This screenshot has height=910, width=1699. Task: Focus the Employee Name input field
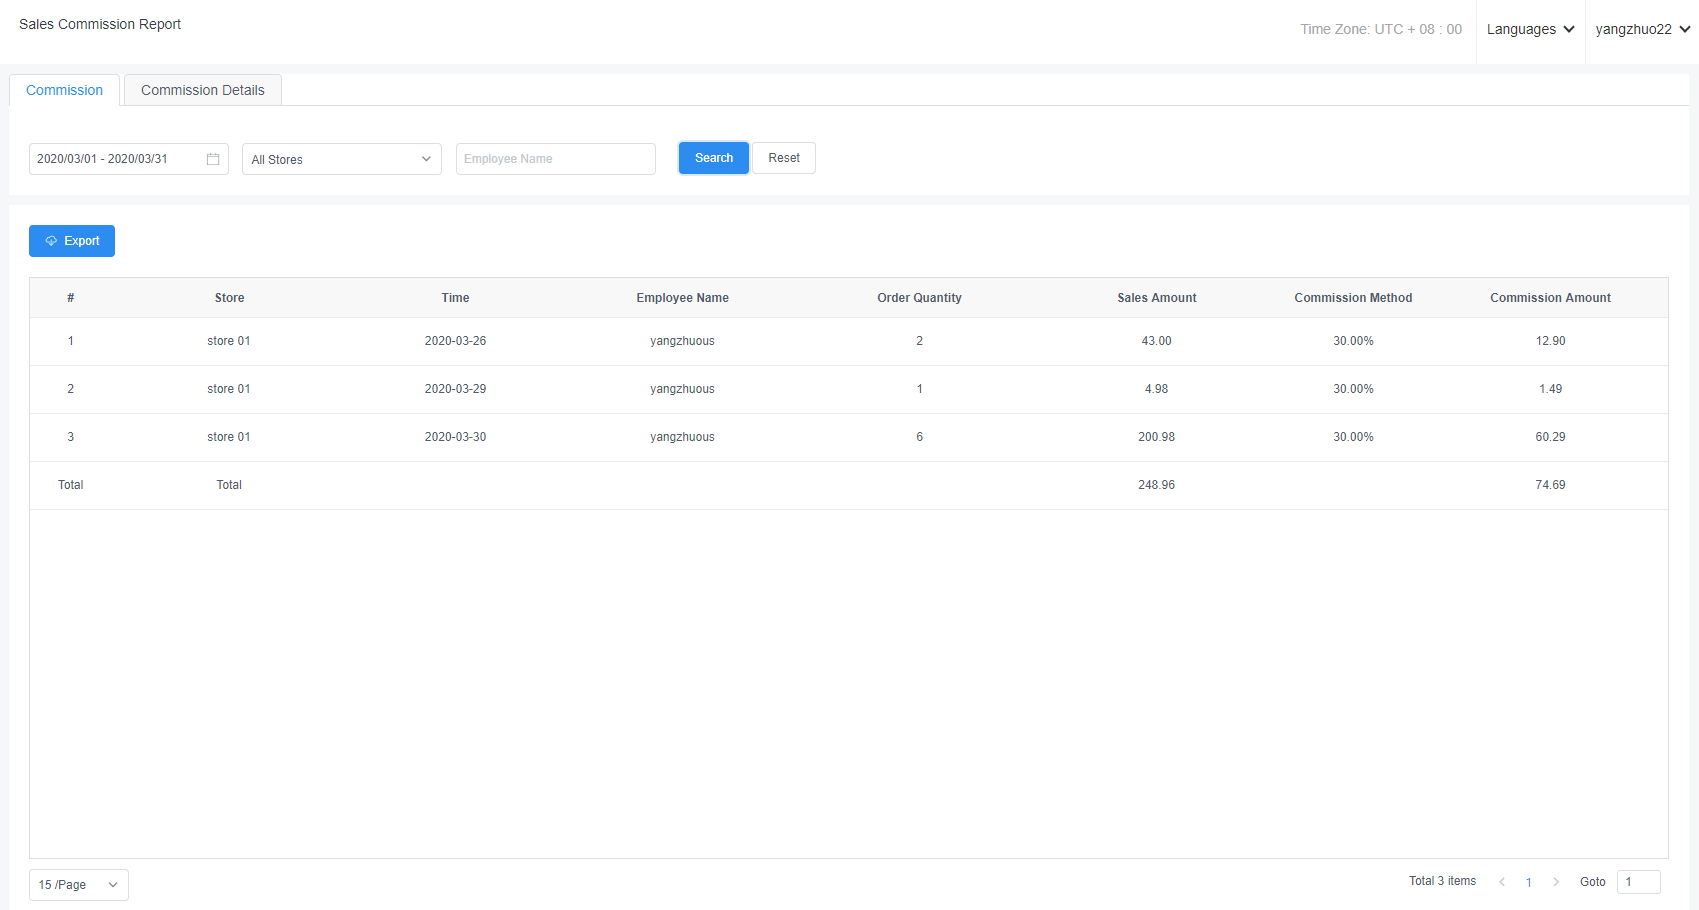[555, 159]
